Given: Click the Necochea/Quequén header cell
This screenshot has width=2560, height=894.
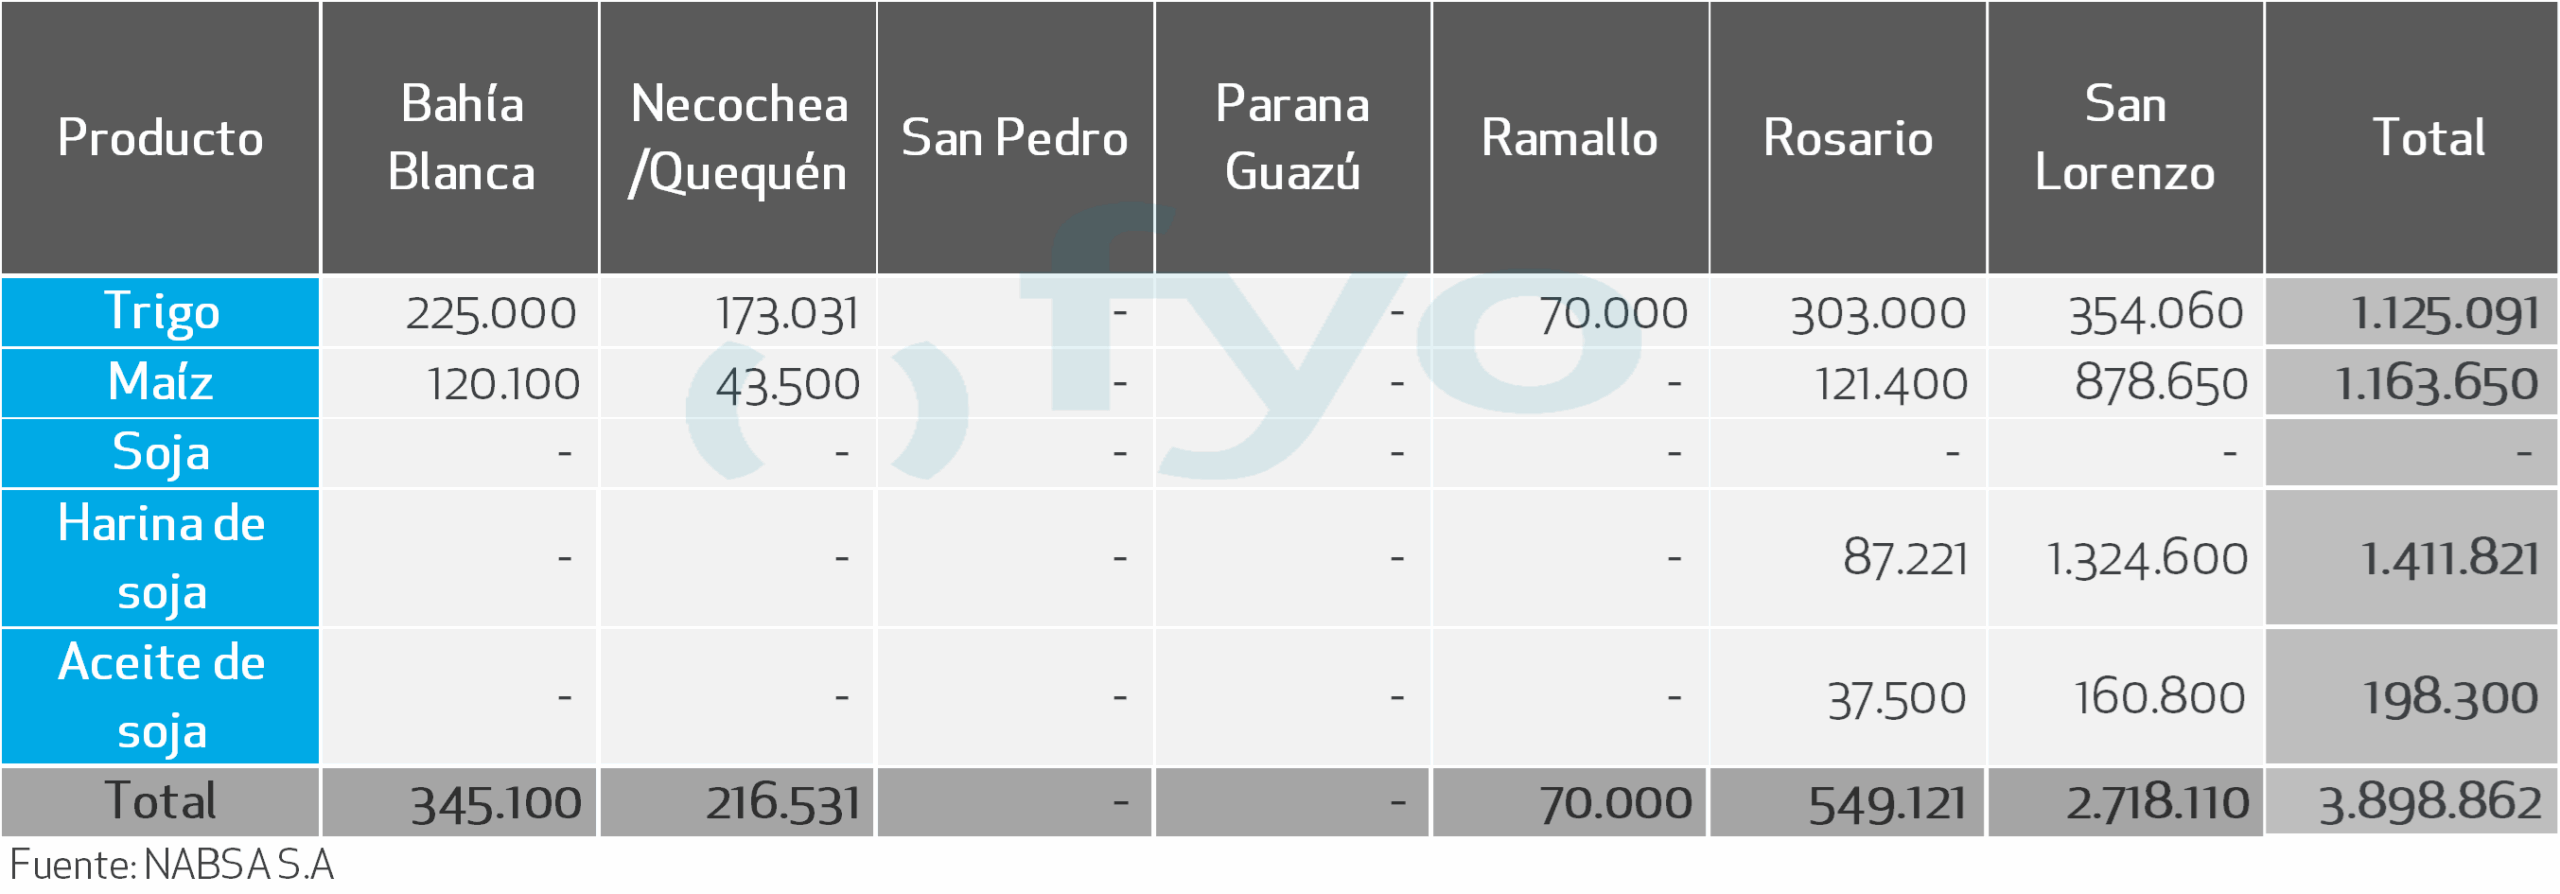Looking at the screenshot, I should coord(738,138).
